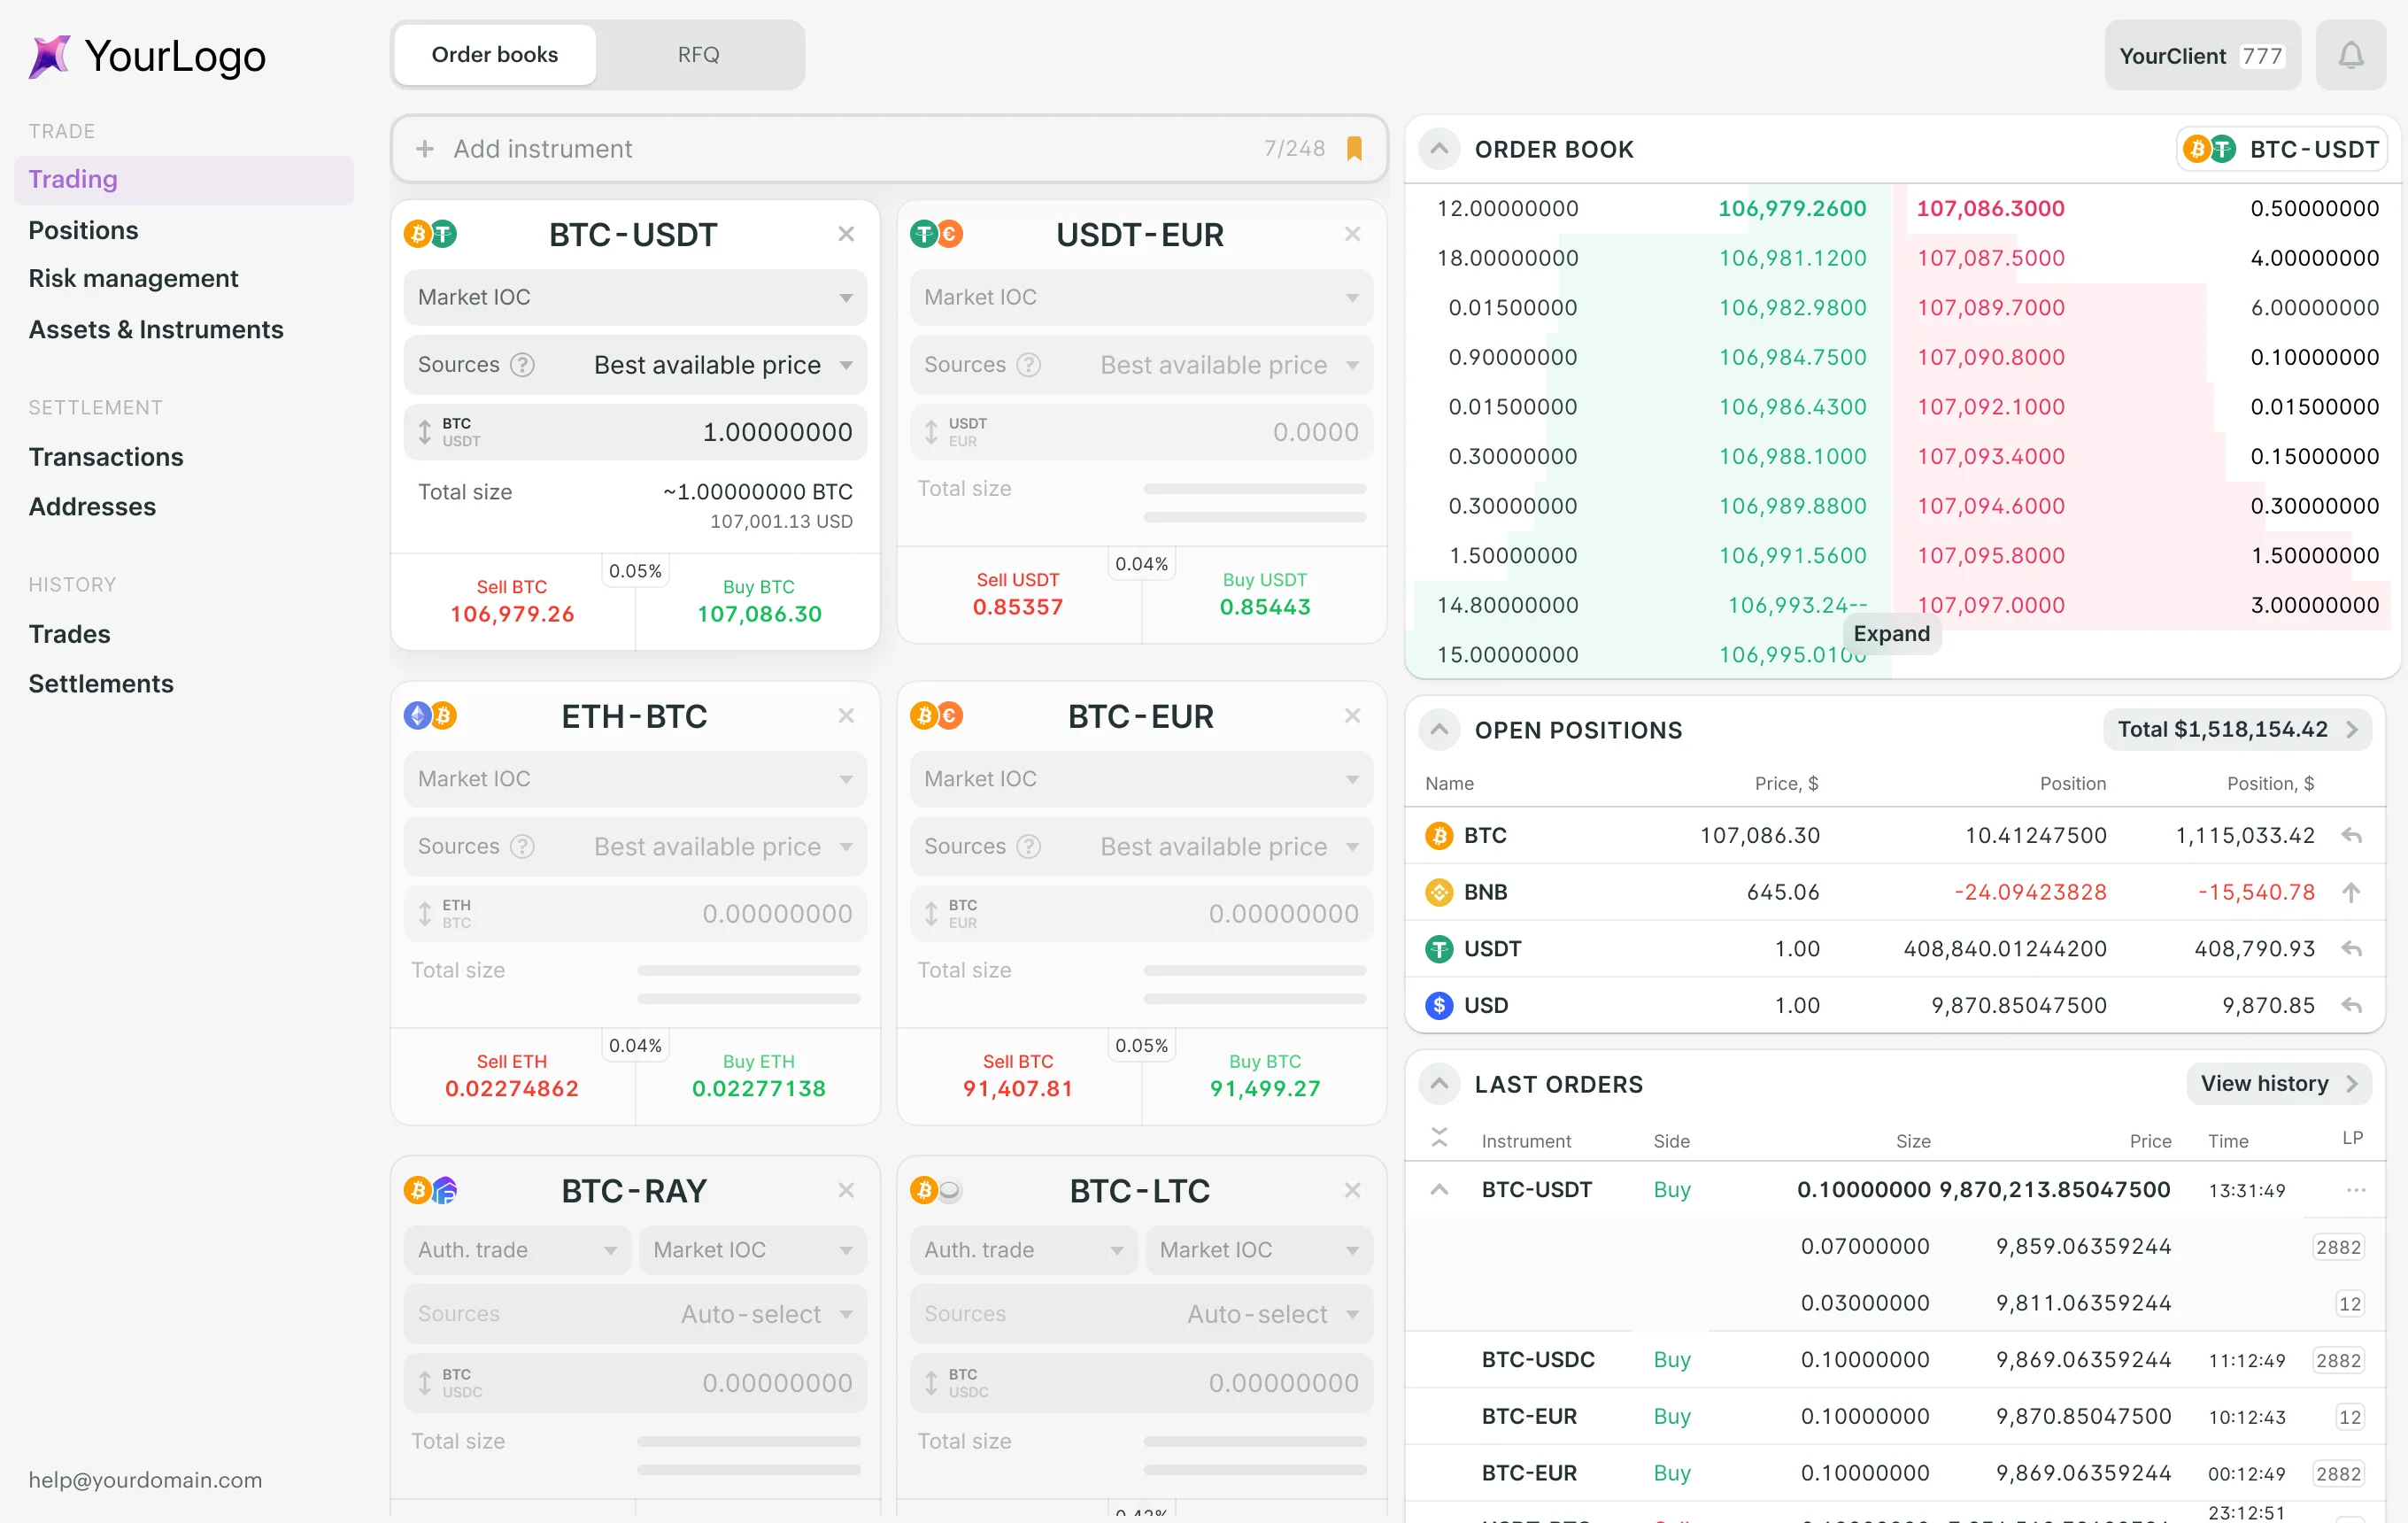Collapse the Order Book panel

(1439, 149)
